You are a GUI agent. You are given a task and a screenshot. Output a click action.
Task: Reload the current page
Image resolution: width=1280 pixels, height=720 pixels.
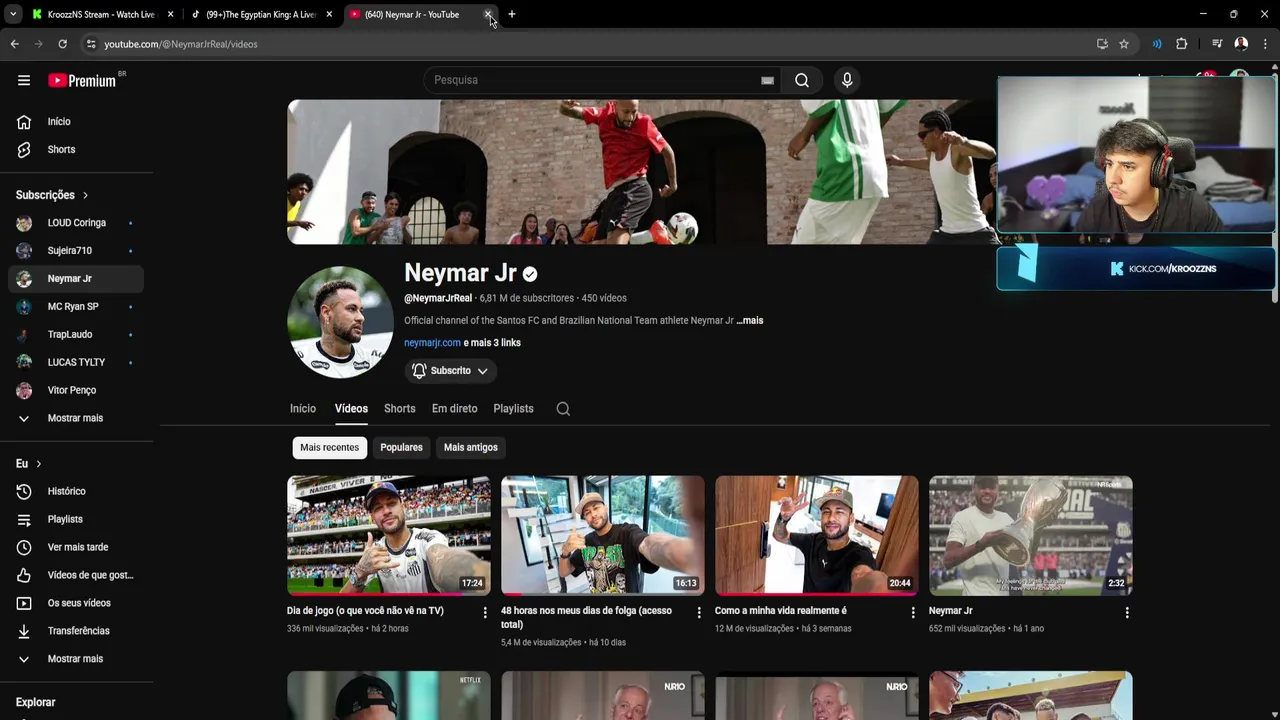[x=62, y=44]
